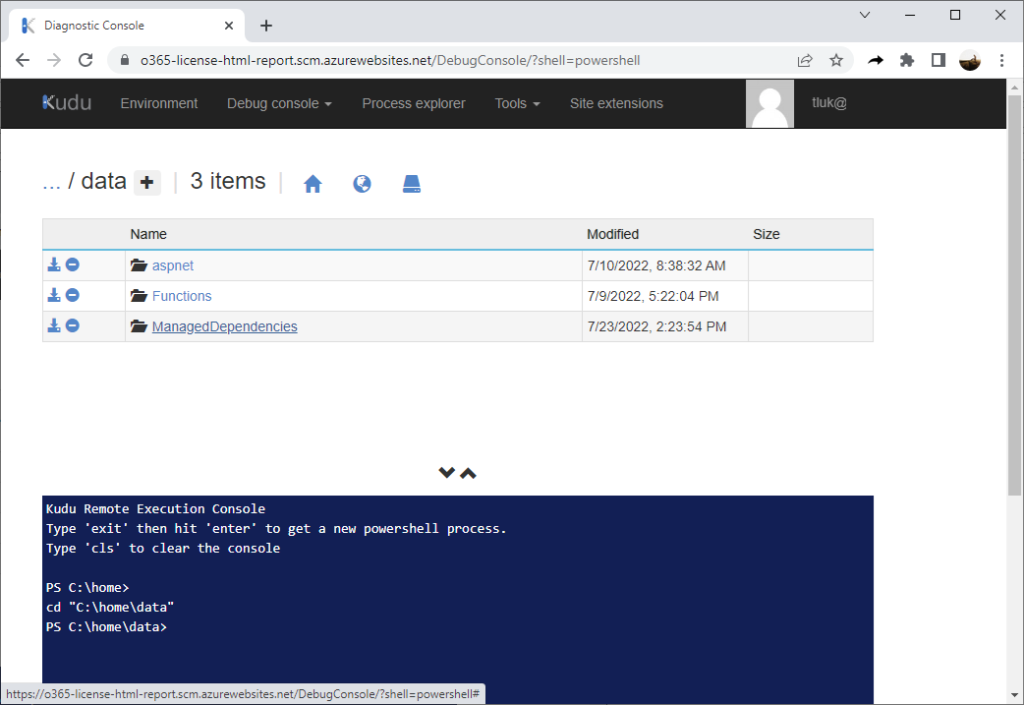This screenshot has height=705, width=1024.
Task: Click the data breadcrumb label
Action: 103,181
